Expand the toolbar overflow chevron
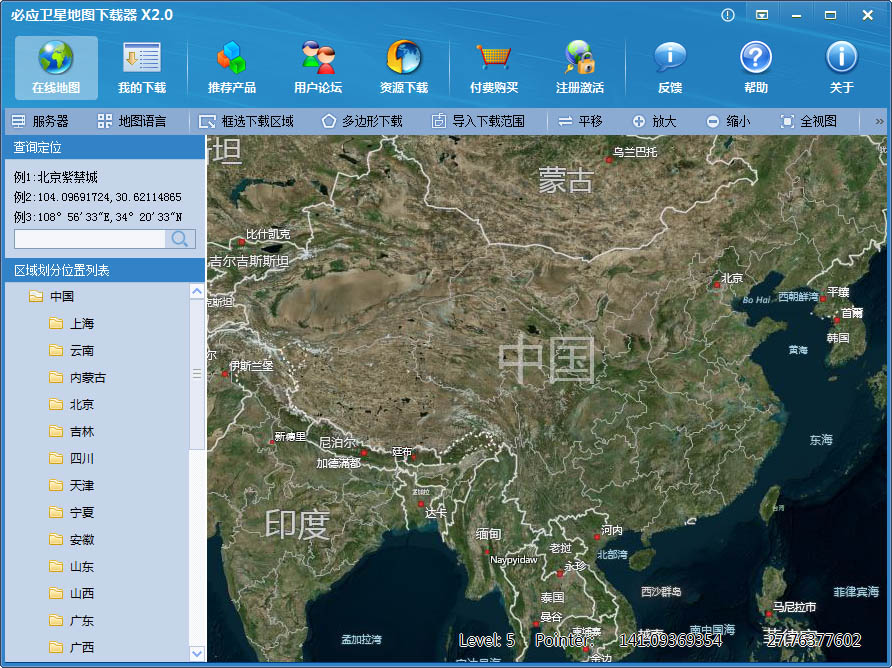Viewport: 892px width, 668px height. click(879, 121)
